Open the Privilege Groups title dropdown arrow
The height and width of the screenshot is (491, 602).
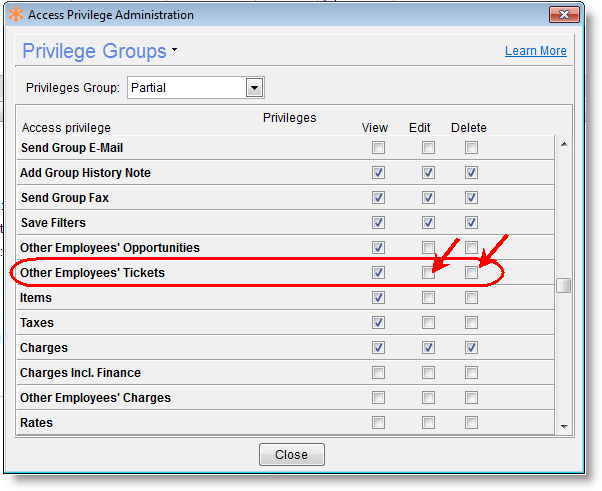174,49
